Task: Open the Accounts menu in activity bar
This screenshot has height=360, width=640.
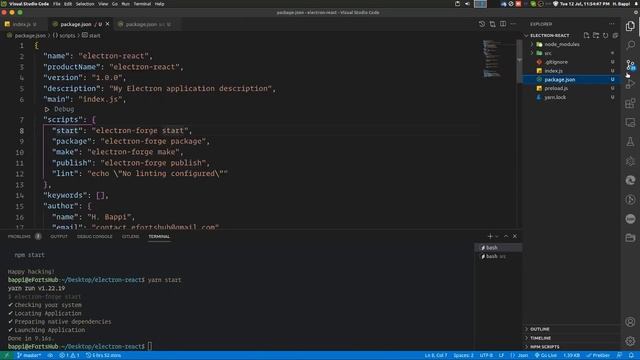Action: (x=630, y=322)
